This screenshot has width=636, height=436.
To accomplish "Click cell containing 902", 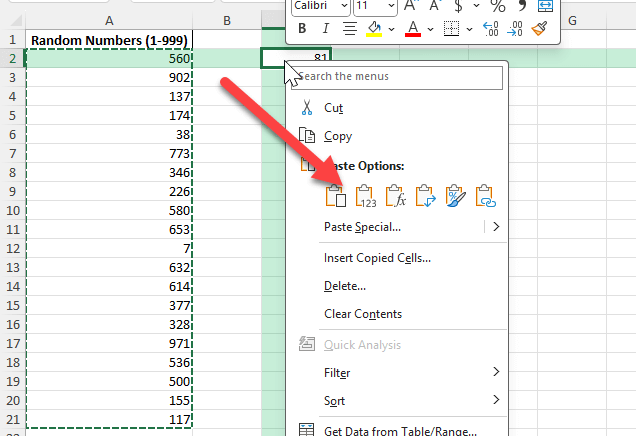I will [109, 77].
